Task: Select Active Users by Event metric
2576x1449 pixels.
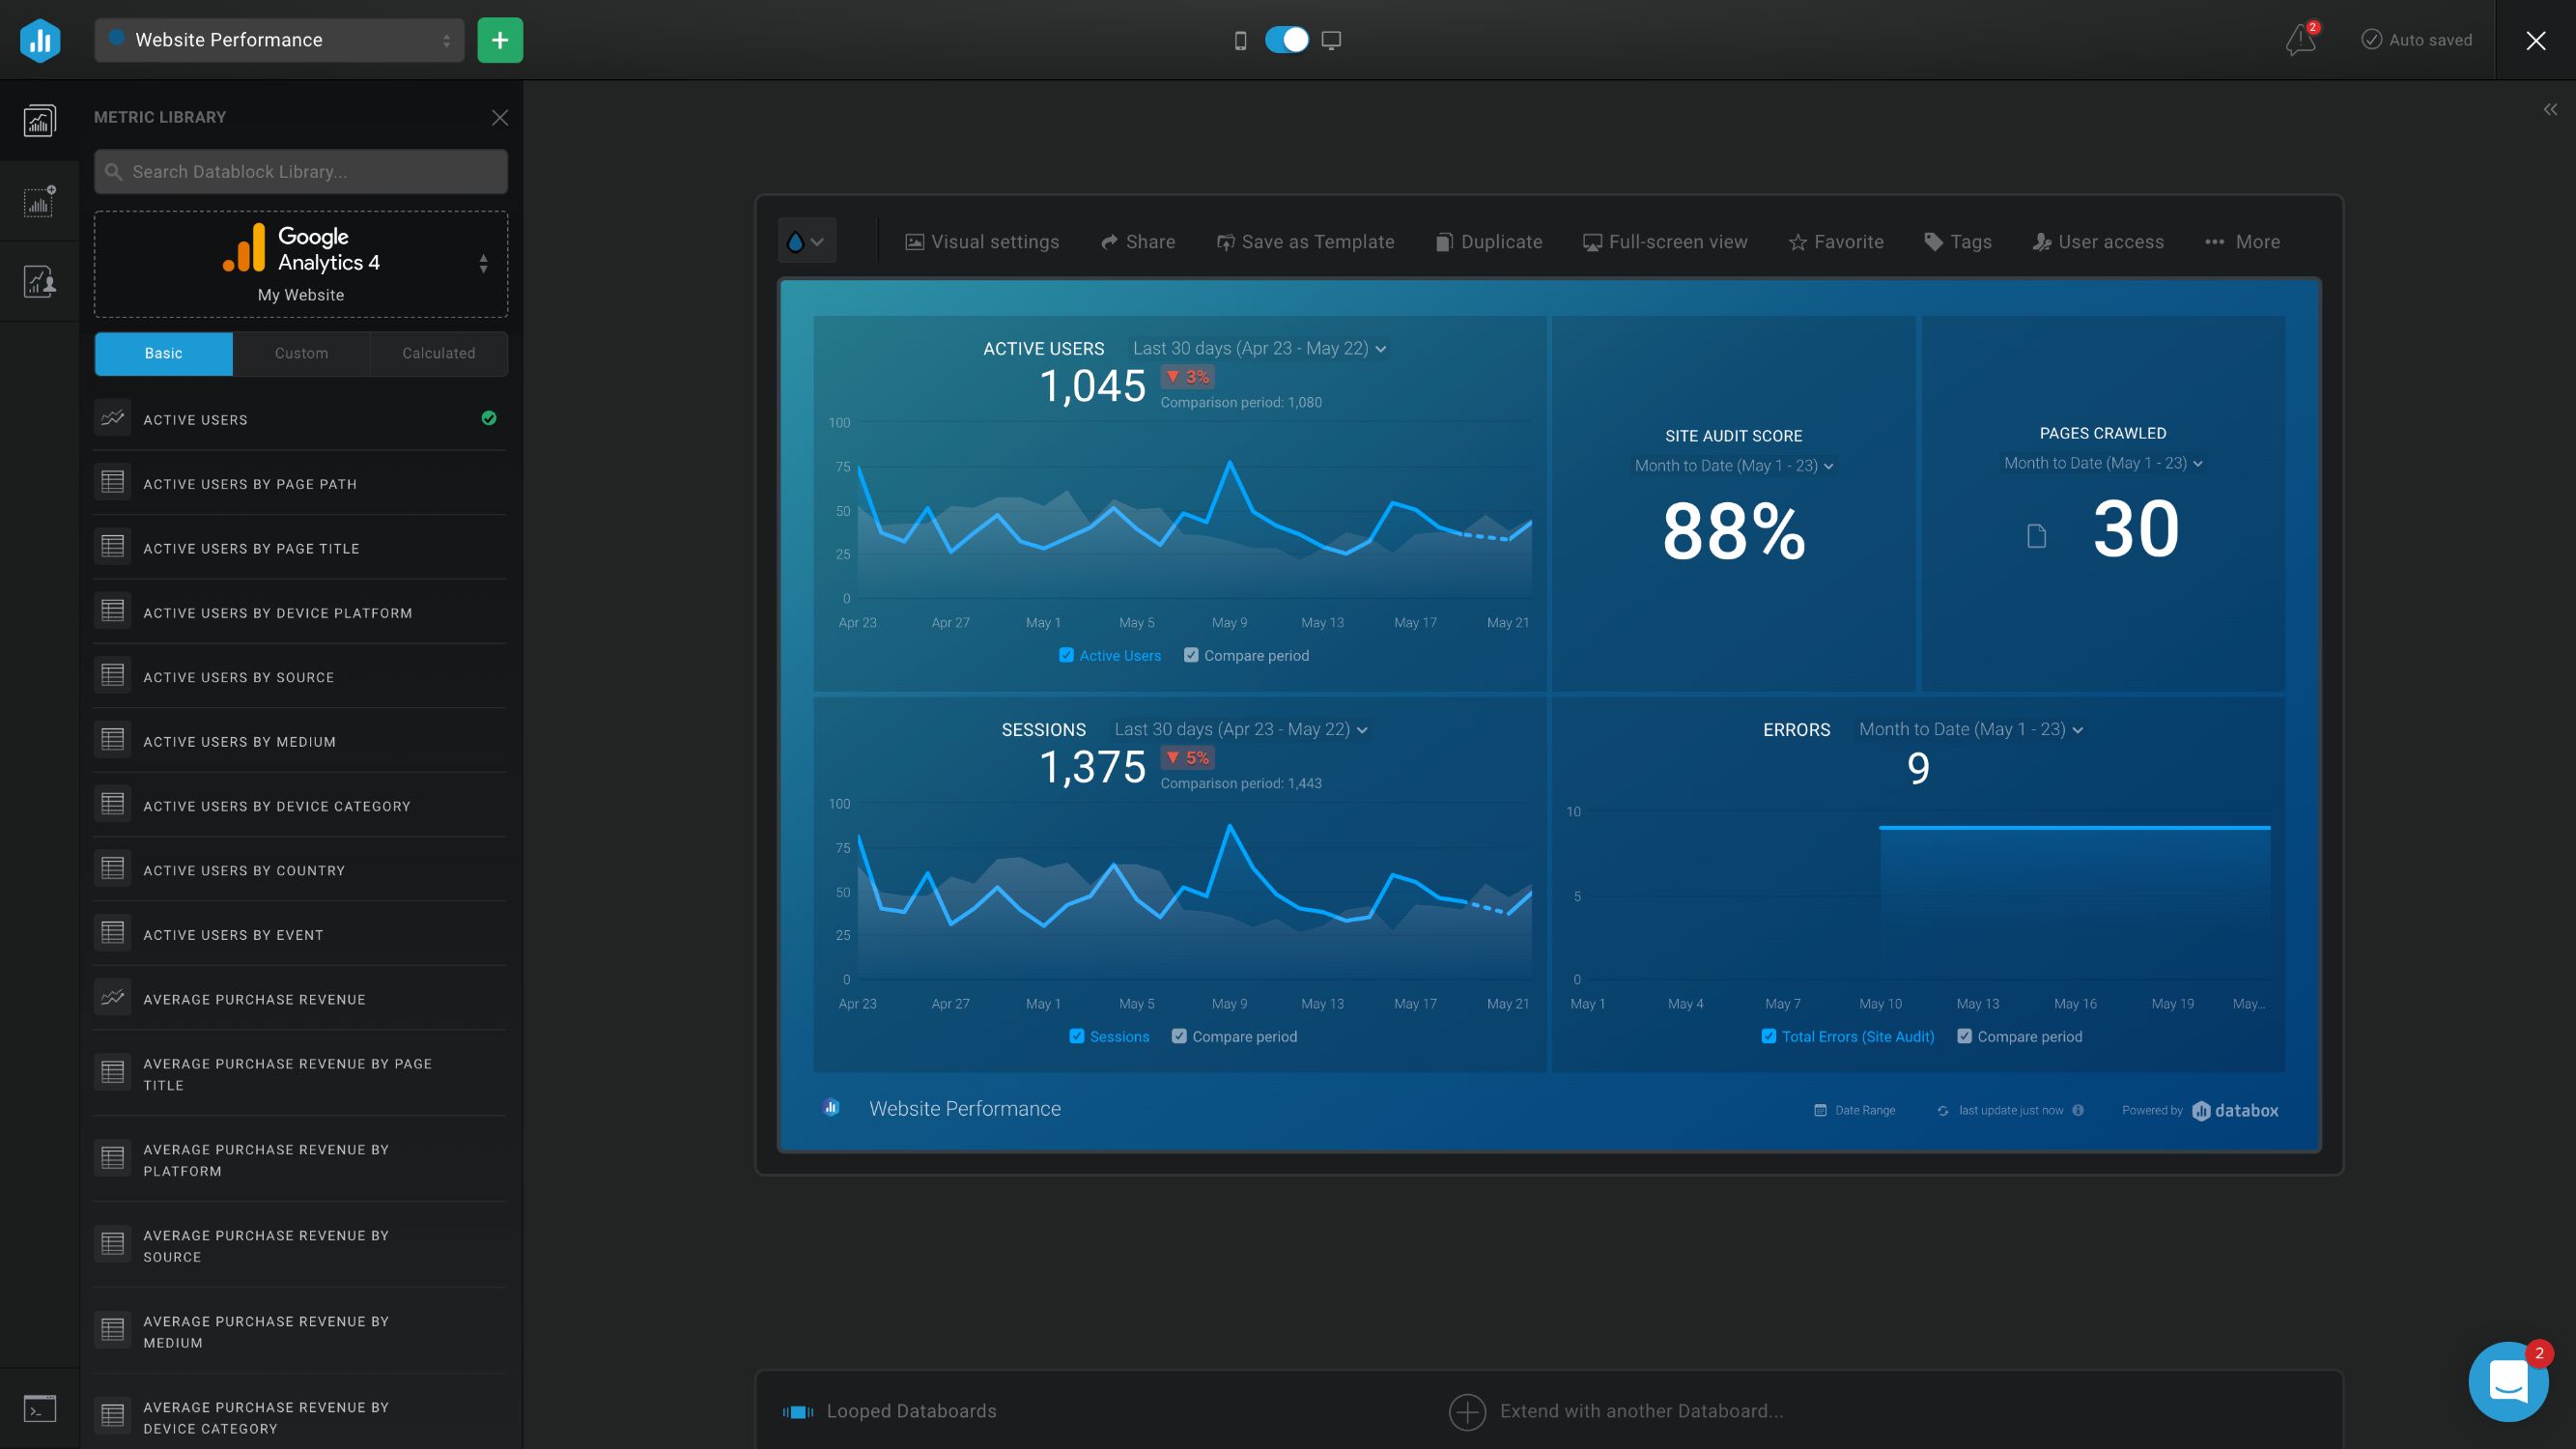Action: coord(300,933)
